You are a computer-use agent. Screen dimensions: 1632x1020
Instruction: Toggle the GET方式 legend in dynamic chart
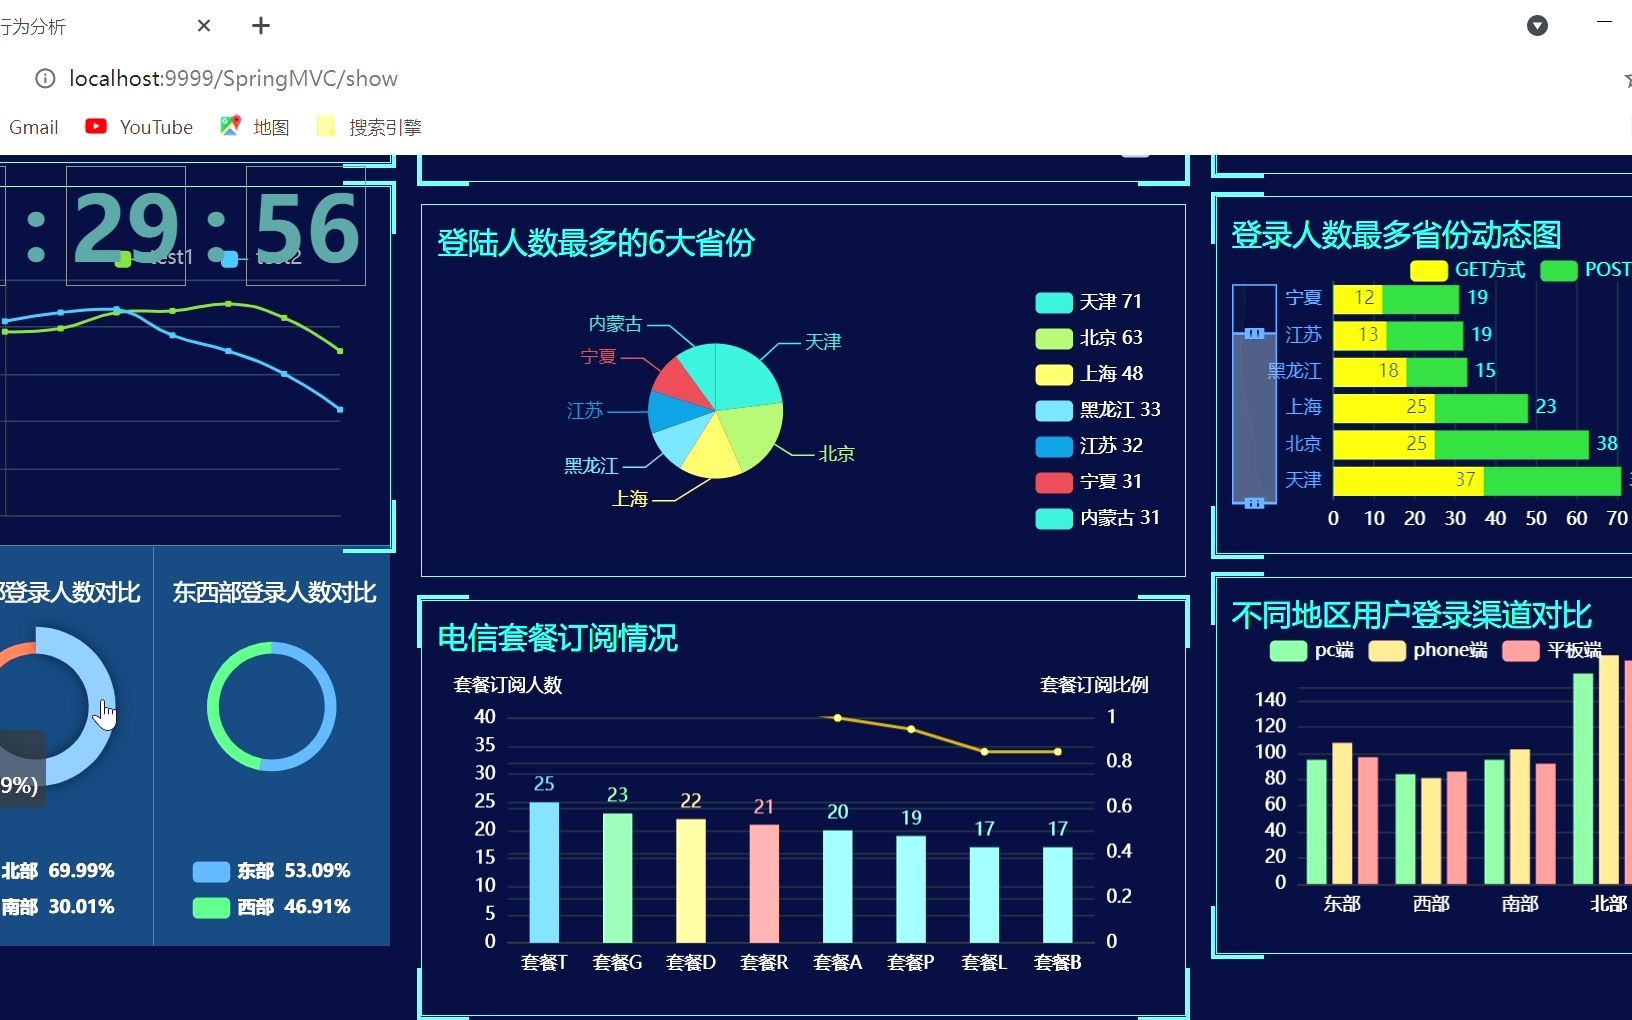coord(1467,270)
